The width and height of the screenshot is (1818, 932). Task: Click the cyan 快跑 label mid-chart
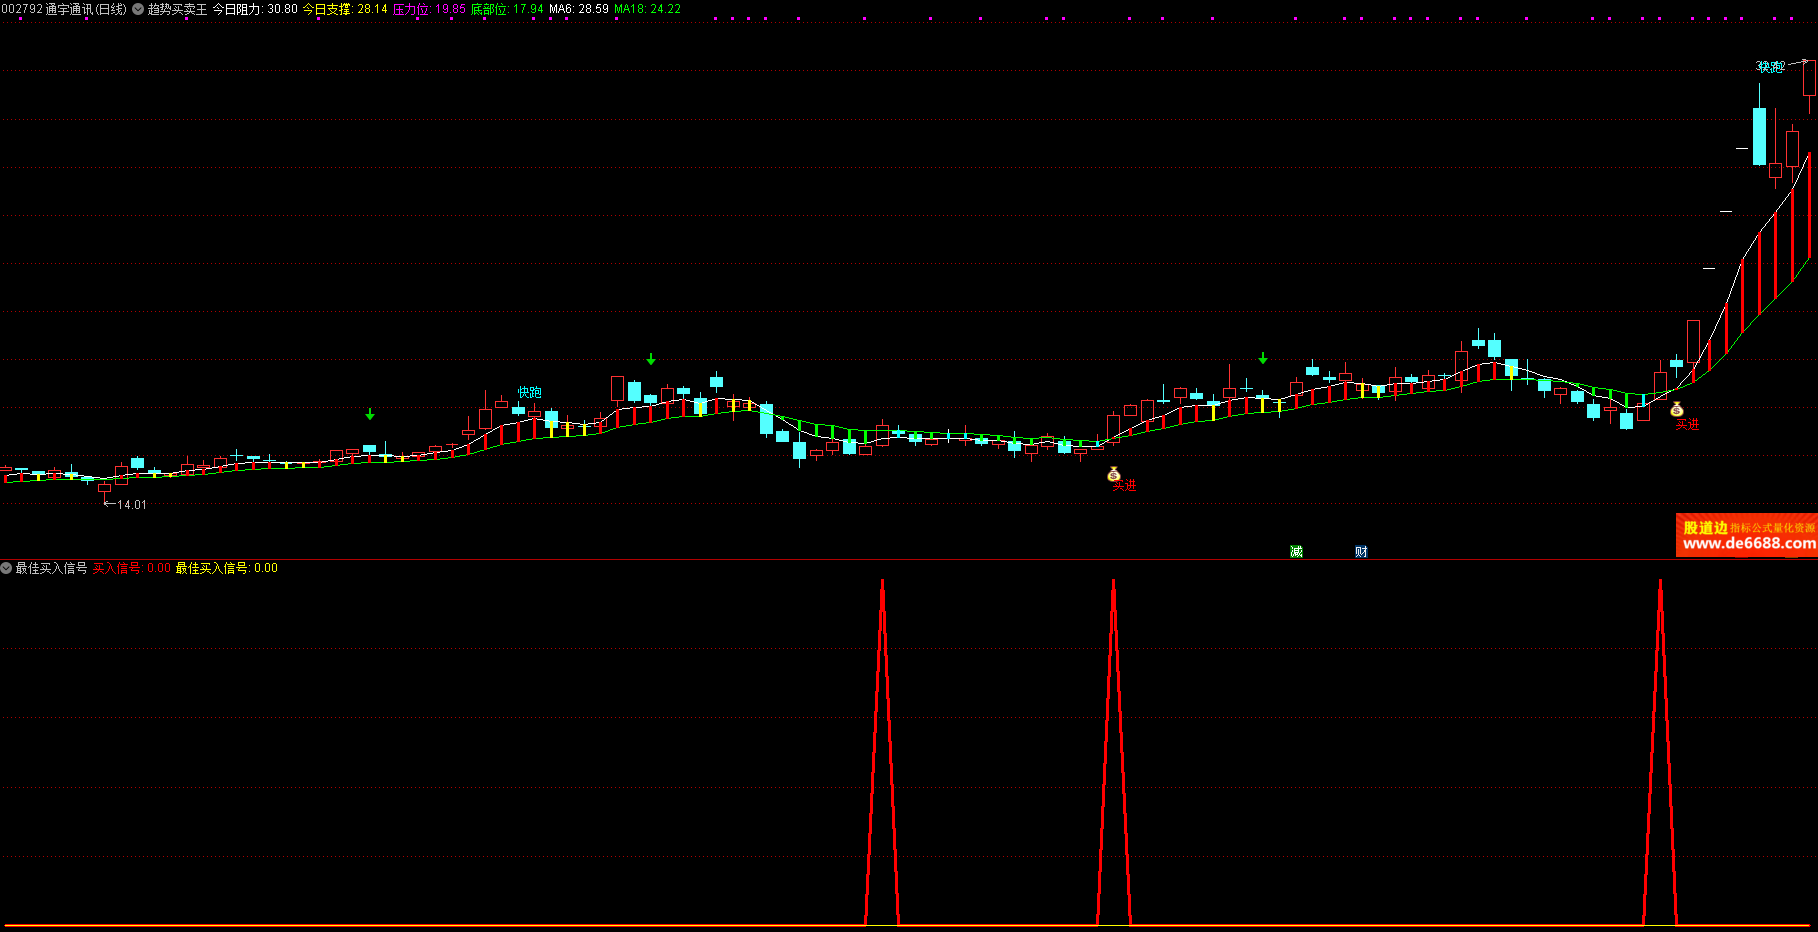pyautogui.click(x=529, y=392)
